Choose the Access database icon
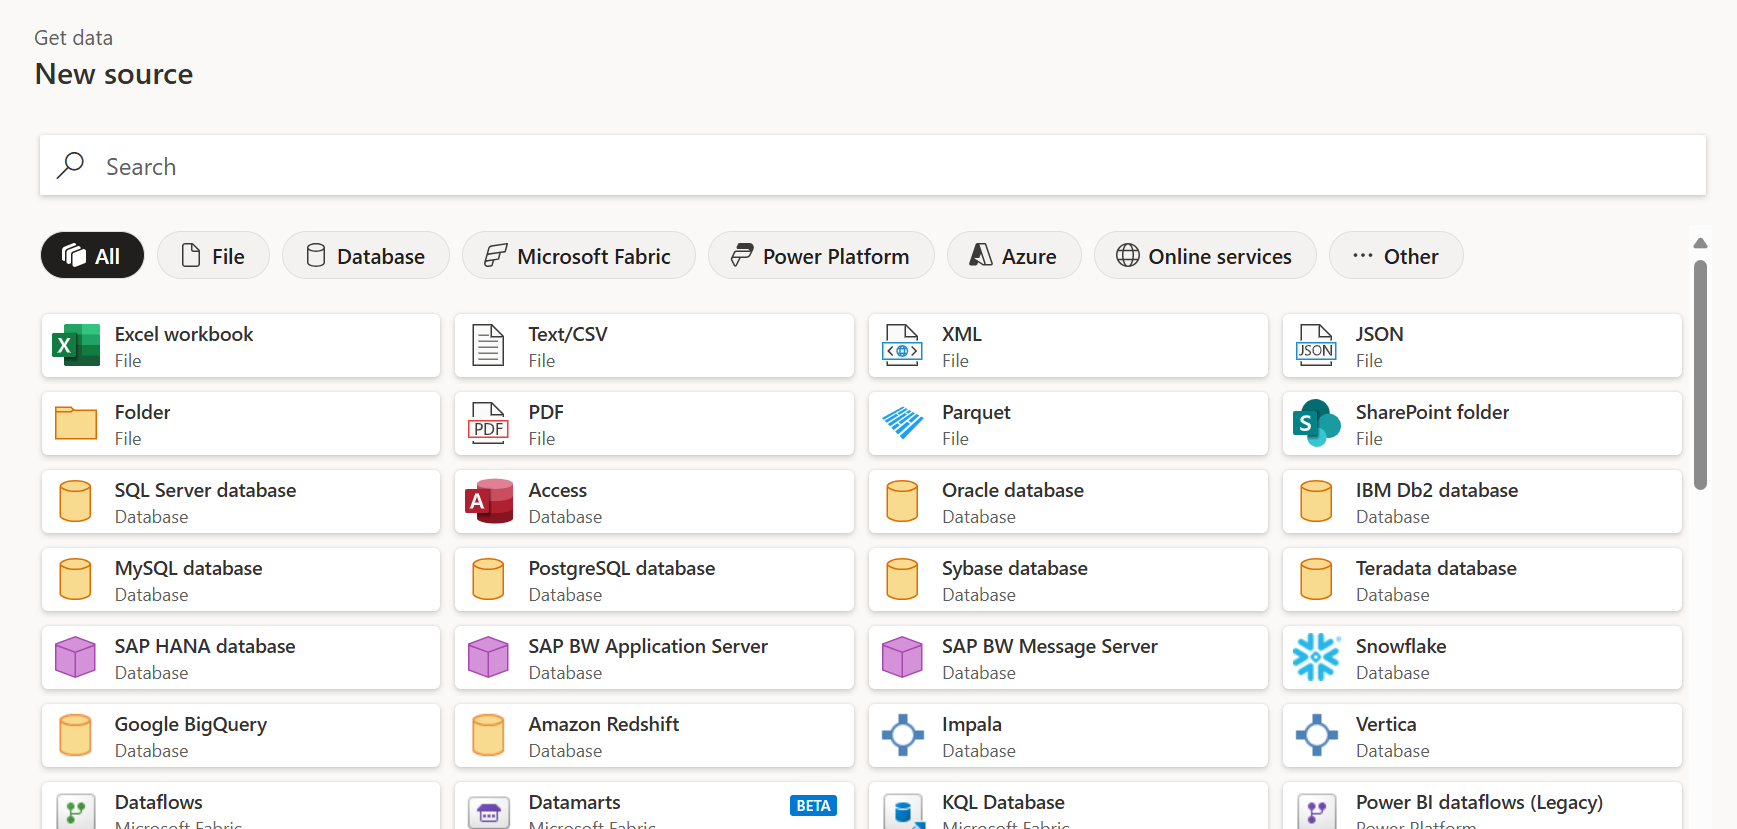The image size is (1737, 829). [x=489, y=502]
